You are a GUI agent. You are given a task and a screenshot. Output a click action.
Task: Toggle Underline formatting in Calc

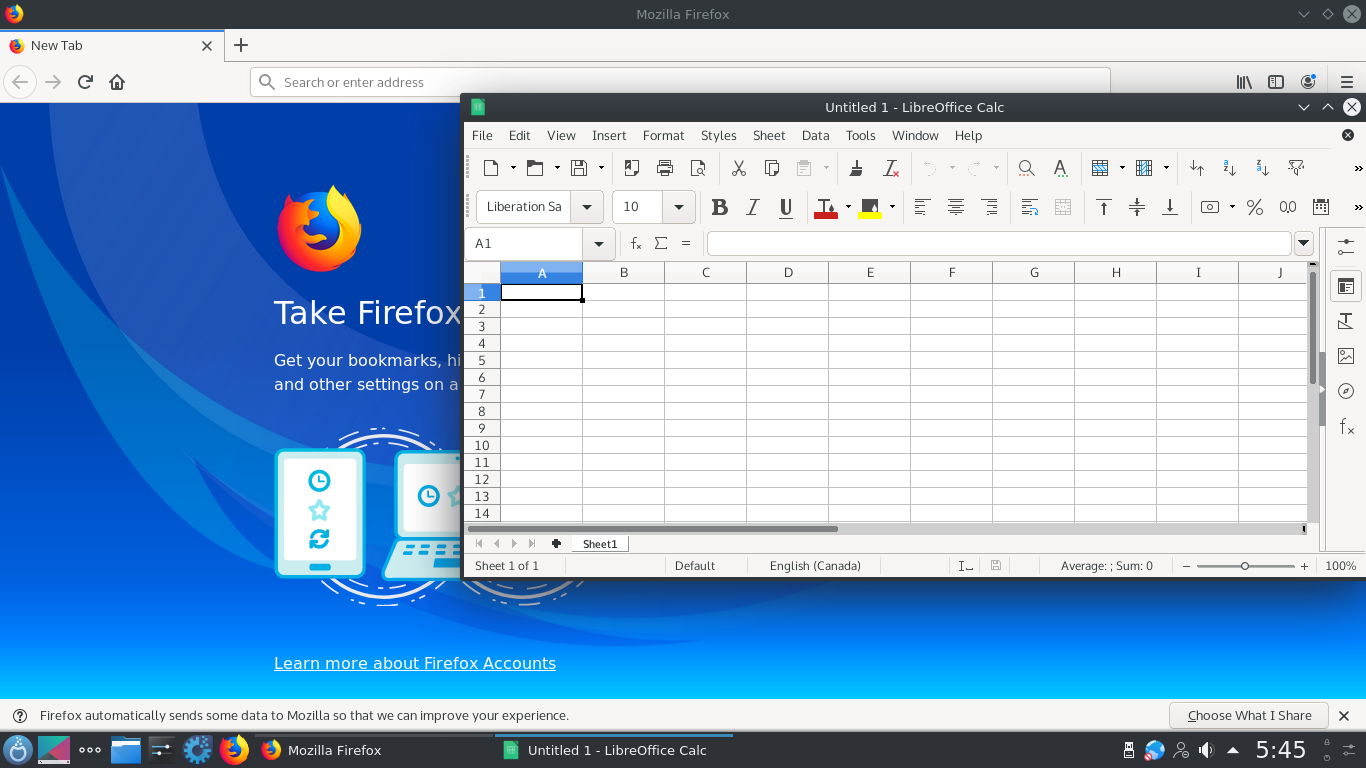point(786,207)
